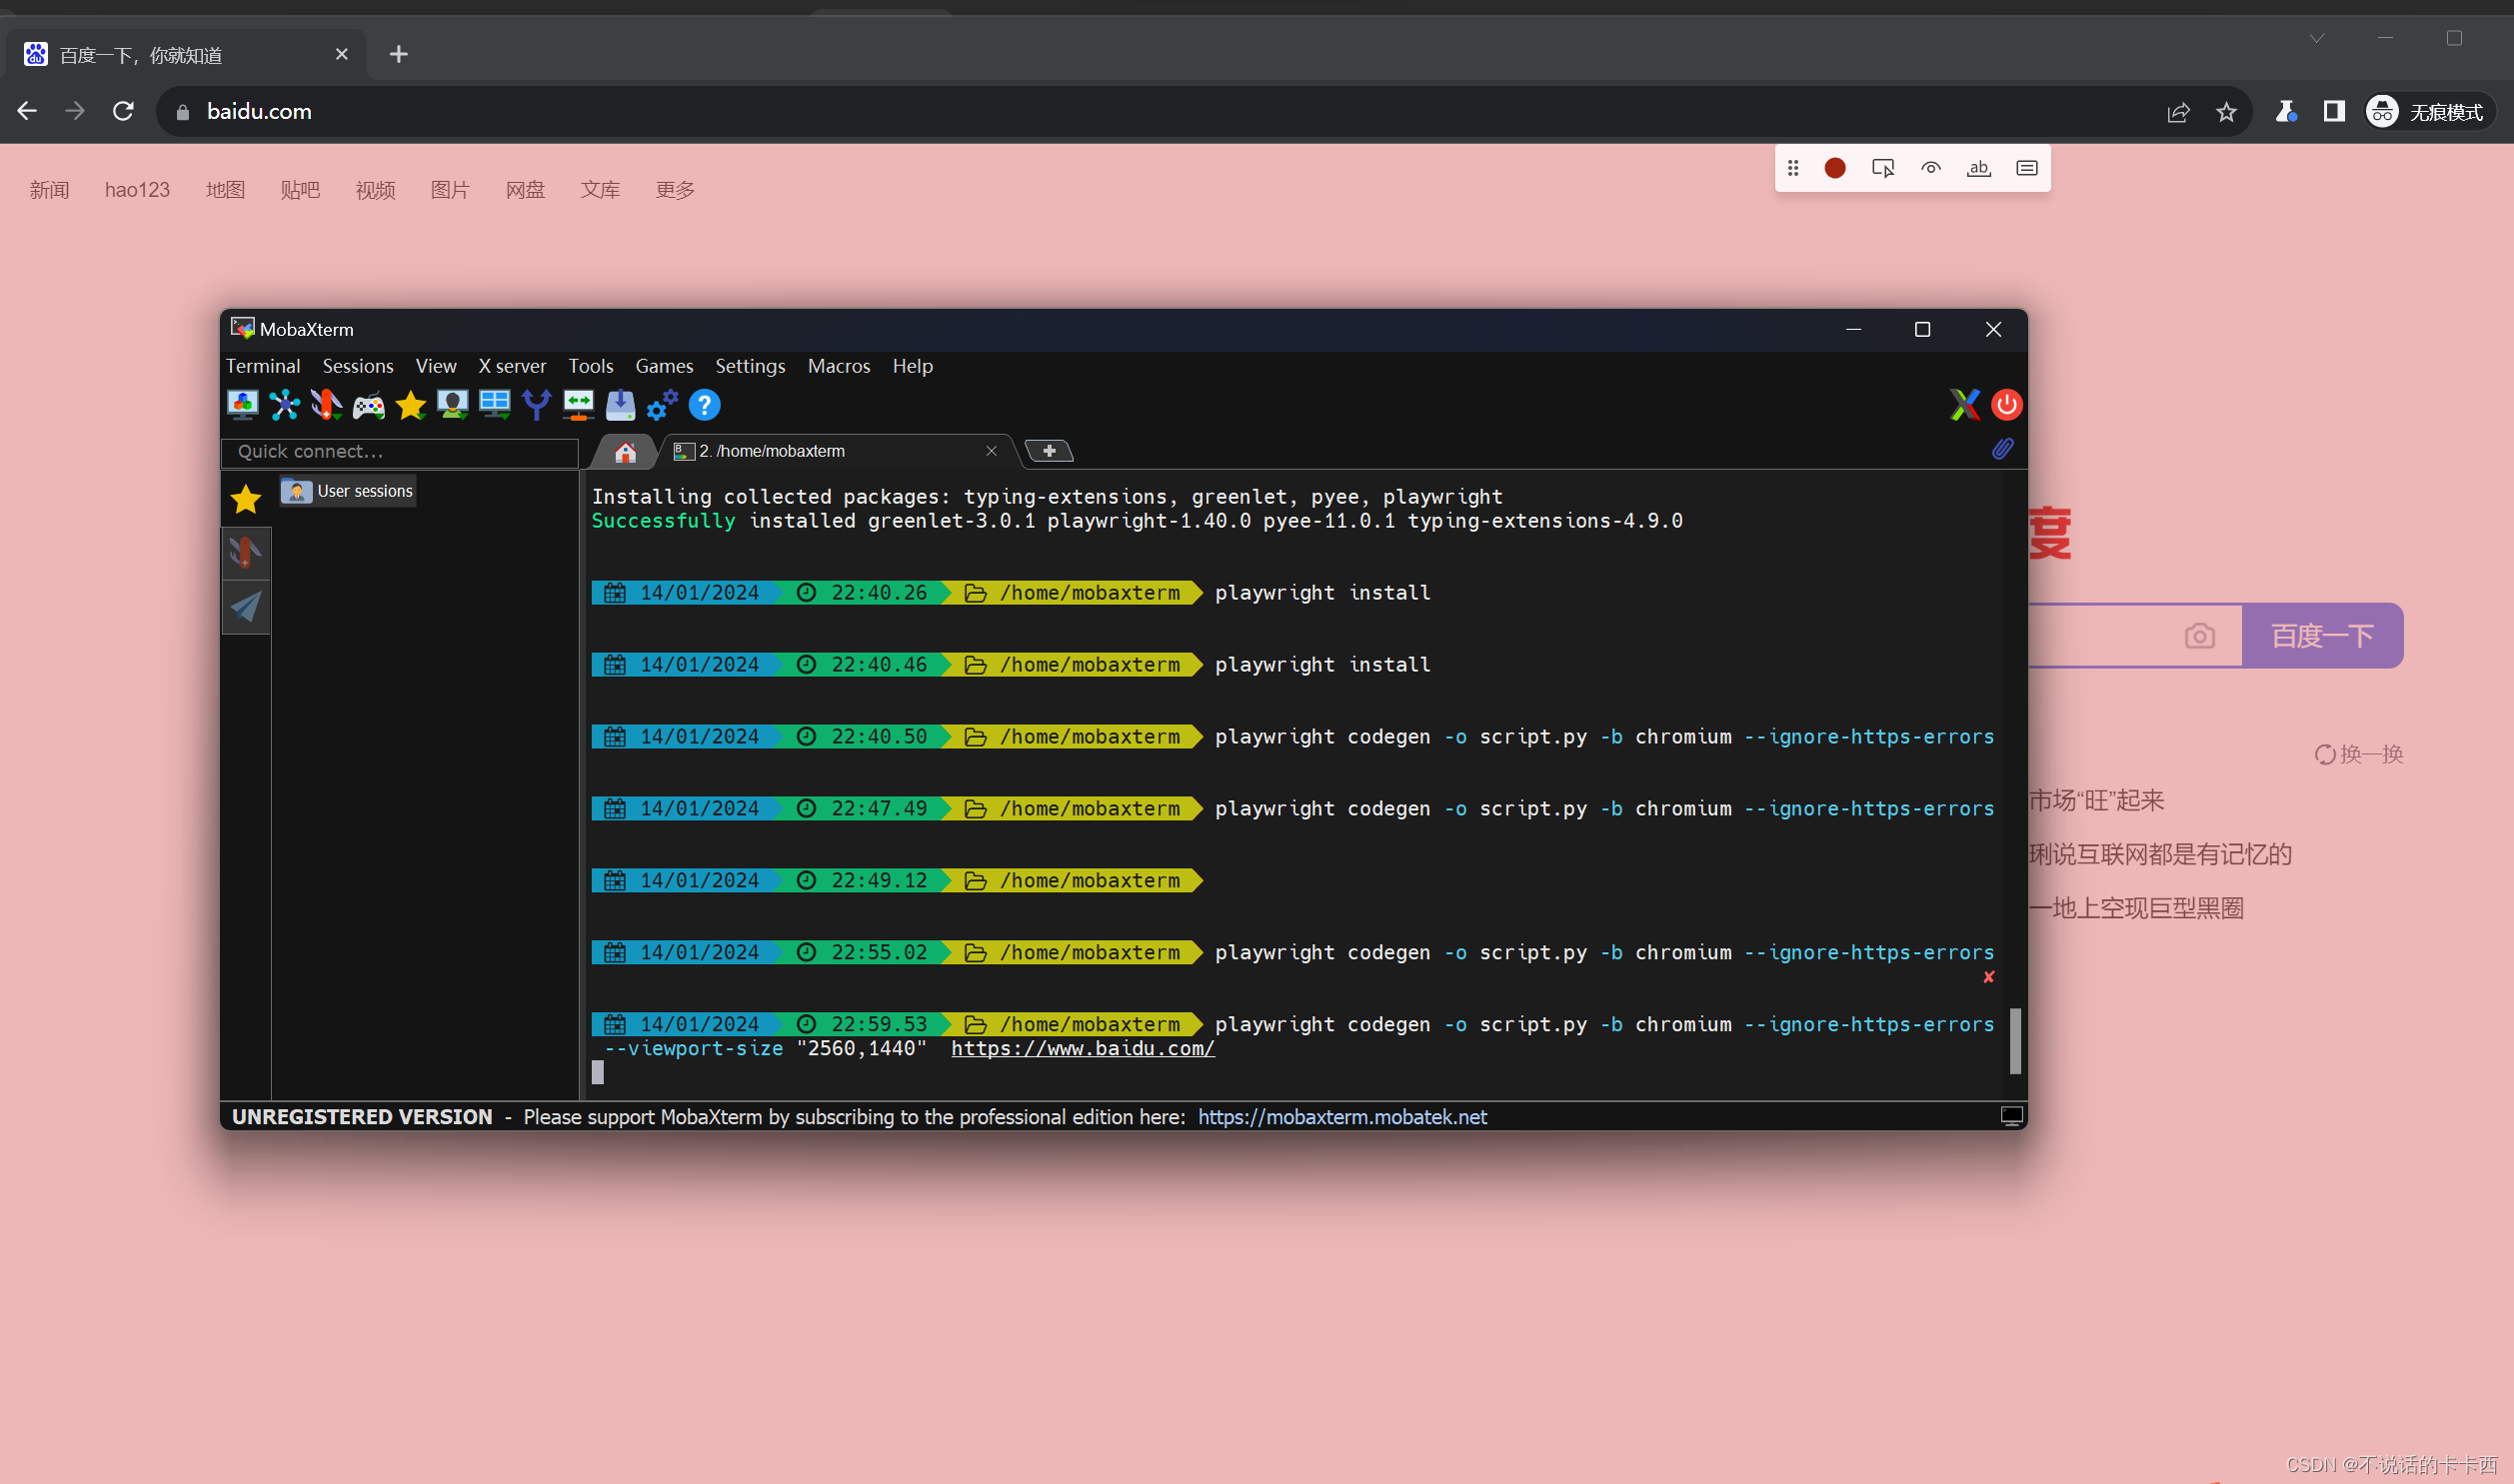Open the 视频 link on Baidu

pos(375,190)
